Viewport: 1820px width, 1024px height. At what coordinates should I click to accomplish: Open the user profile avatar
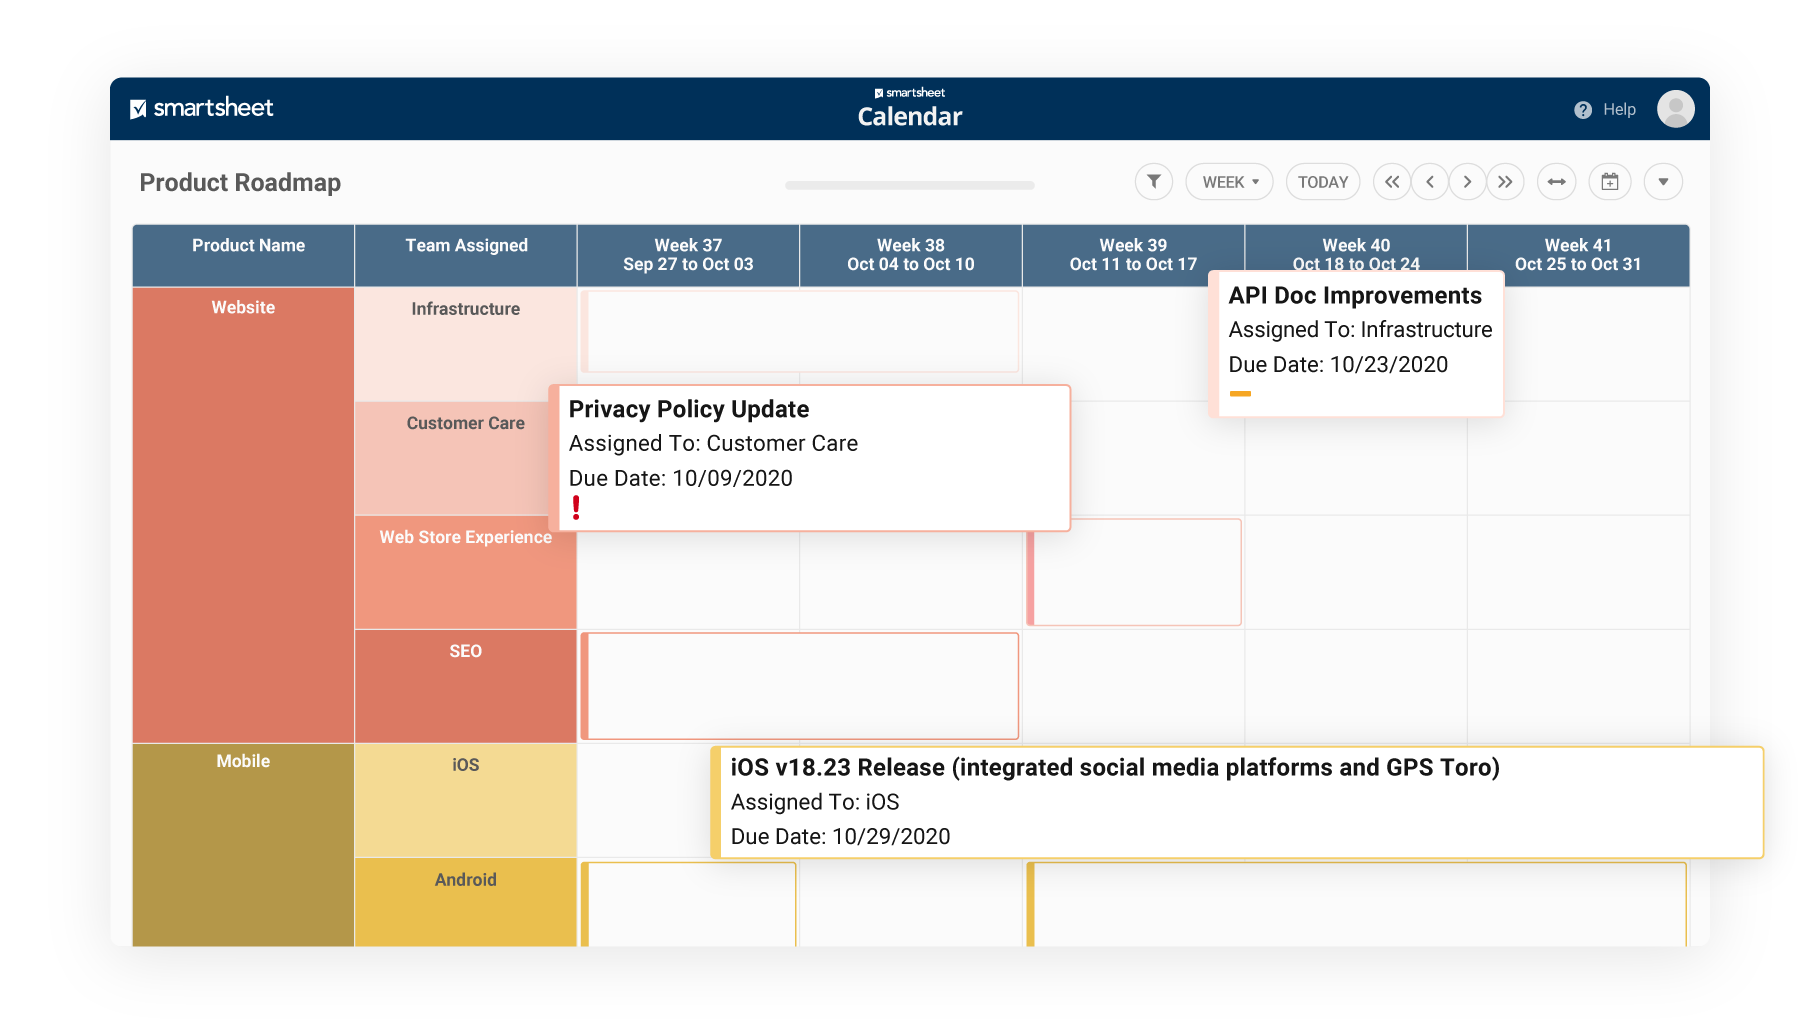coord(1675,109)
